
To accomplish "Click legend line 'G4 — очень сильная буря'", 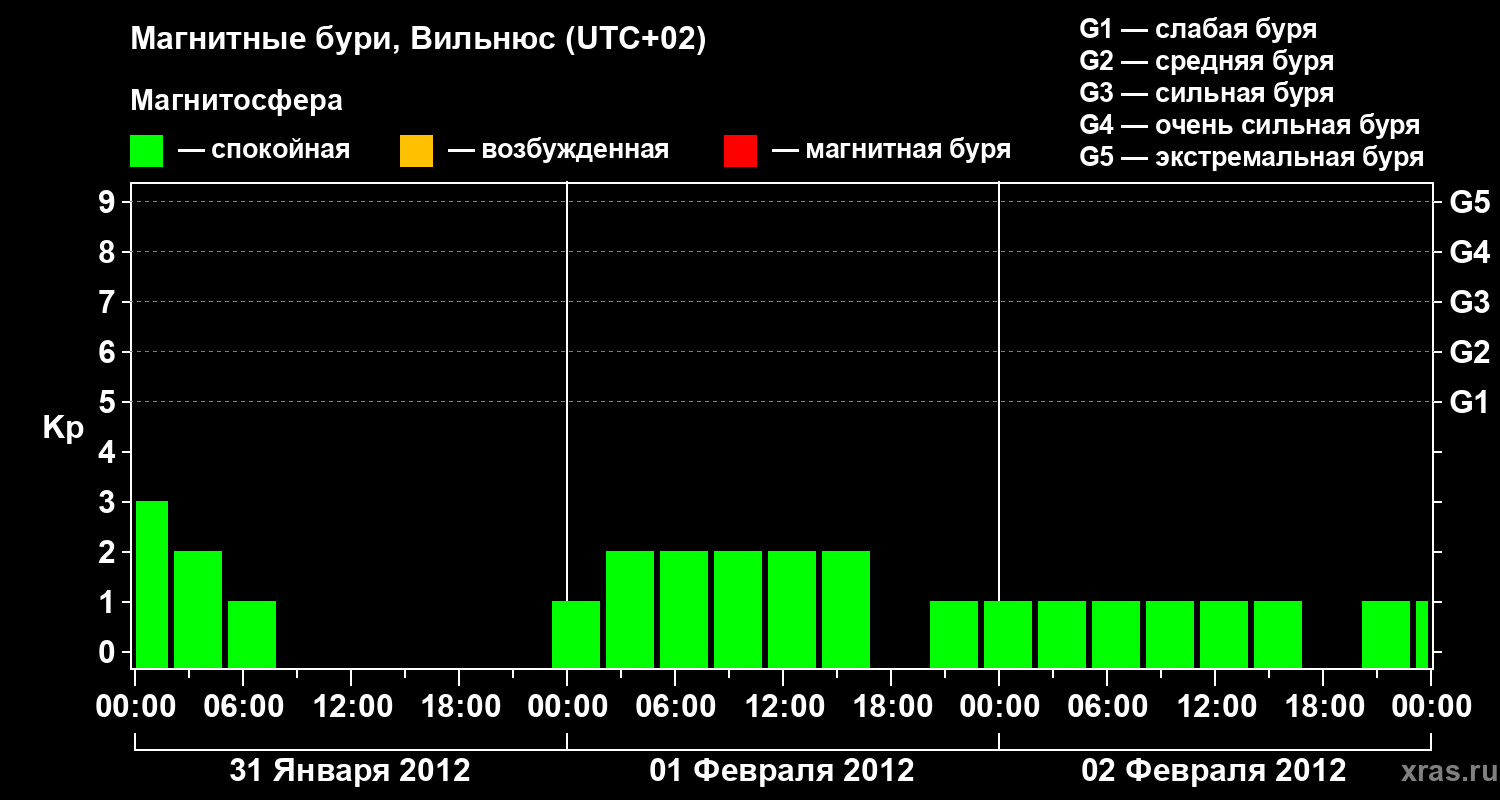I will click(x=1250, y=125).
